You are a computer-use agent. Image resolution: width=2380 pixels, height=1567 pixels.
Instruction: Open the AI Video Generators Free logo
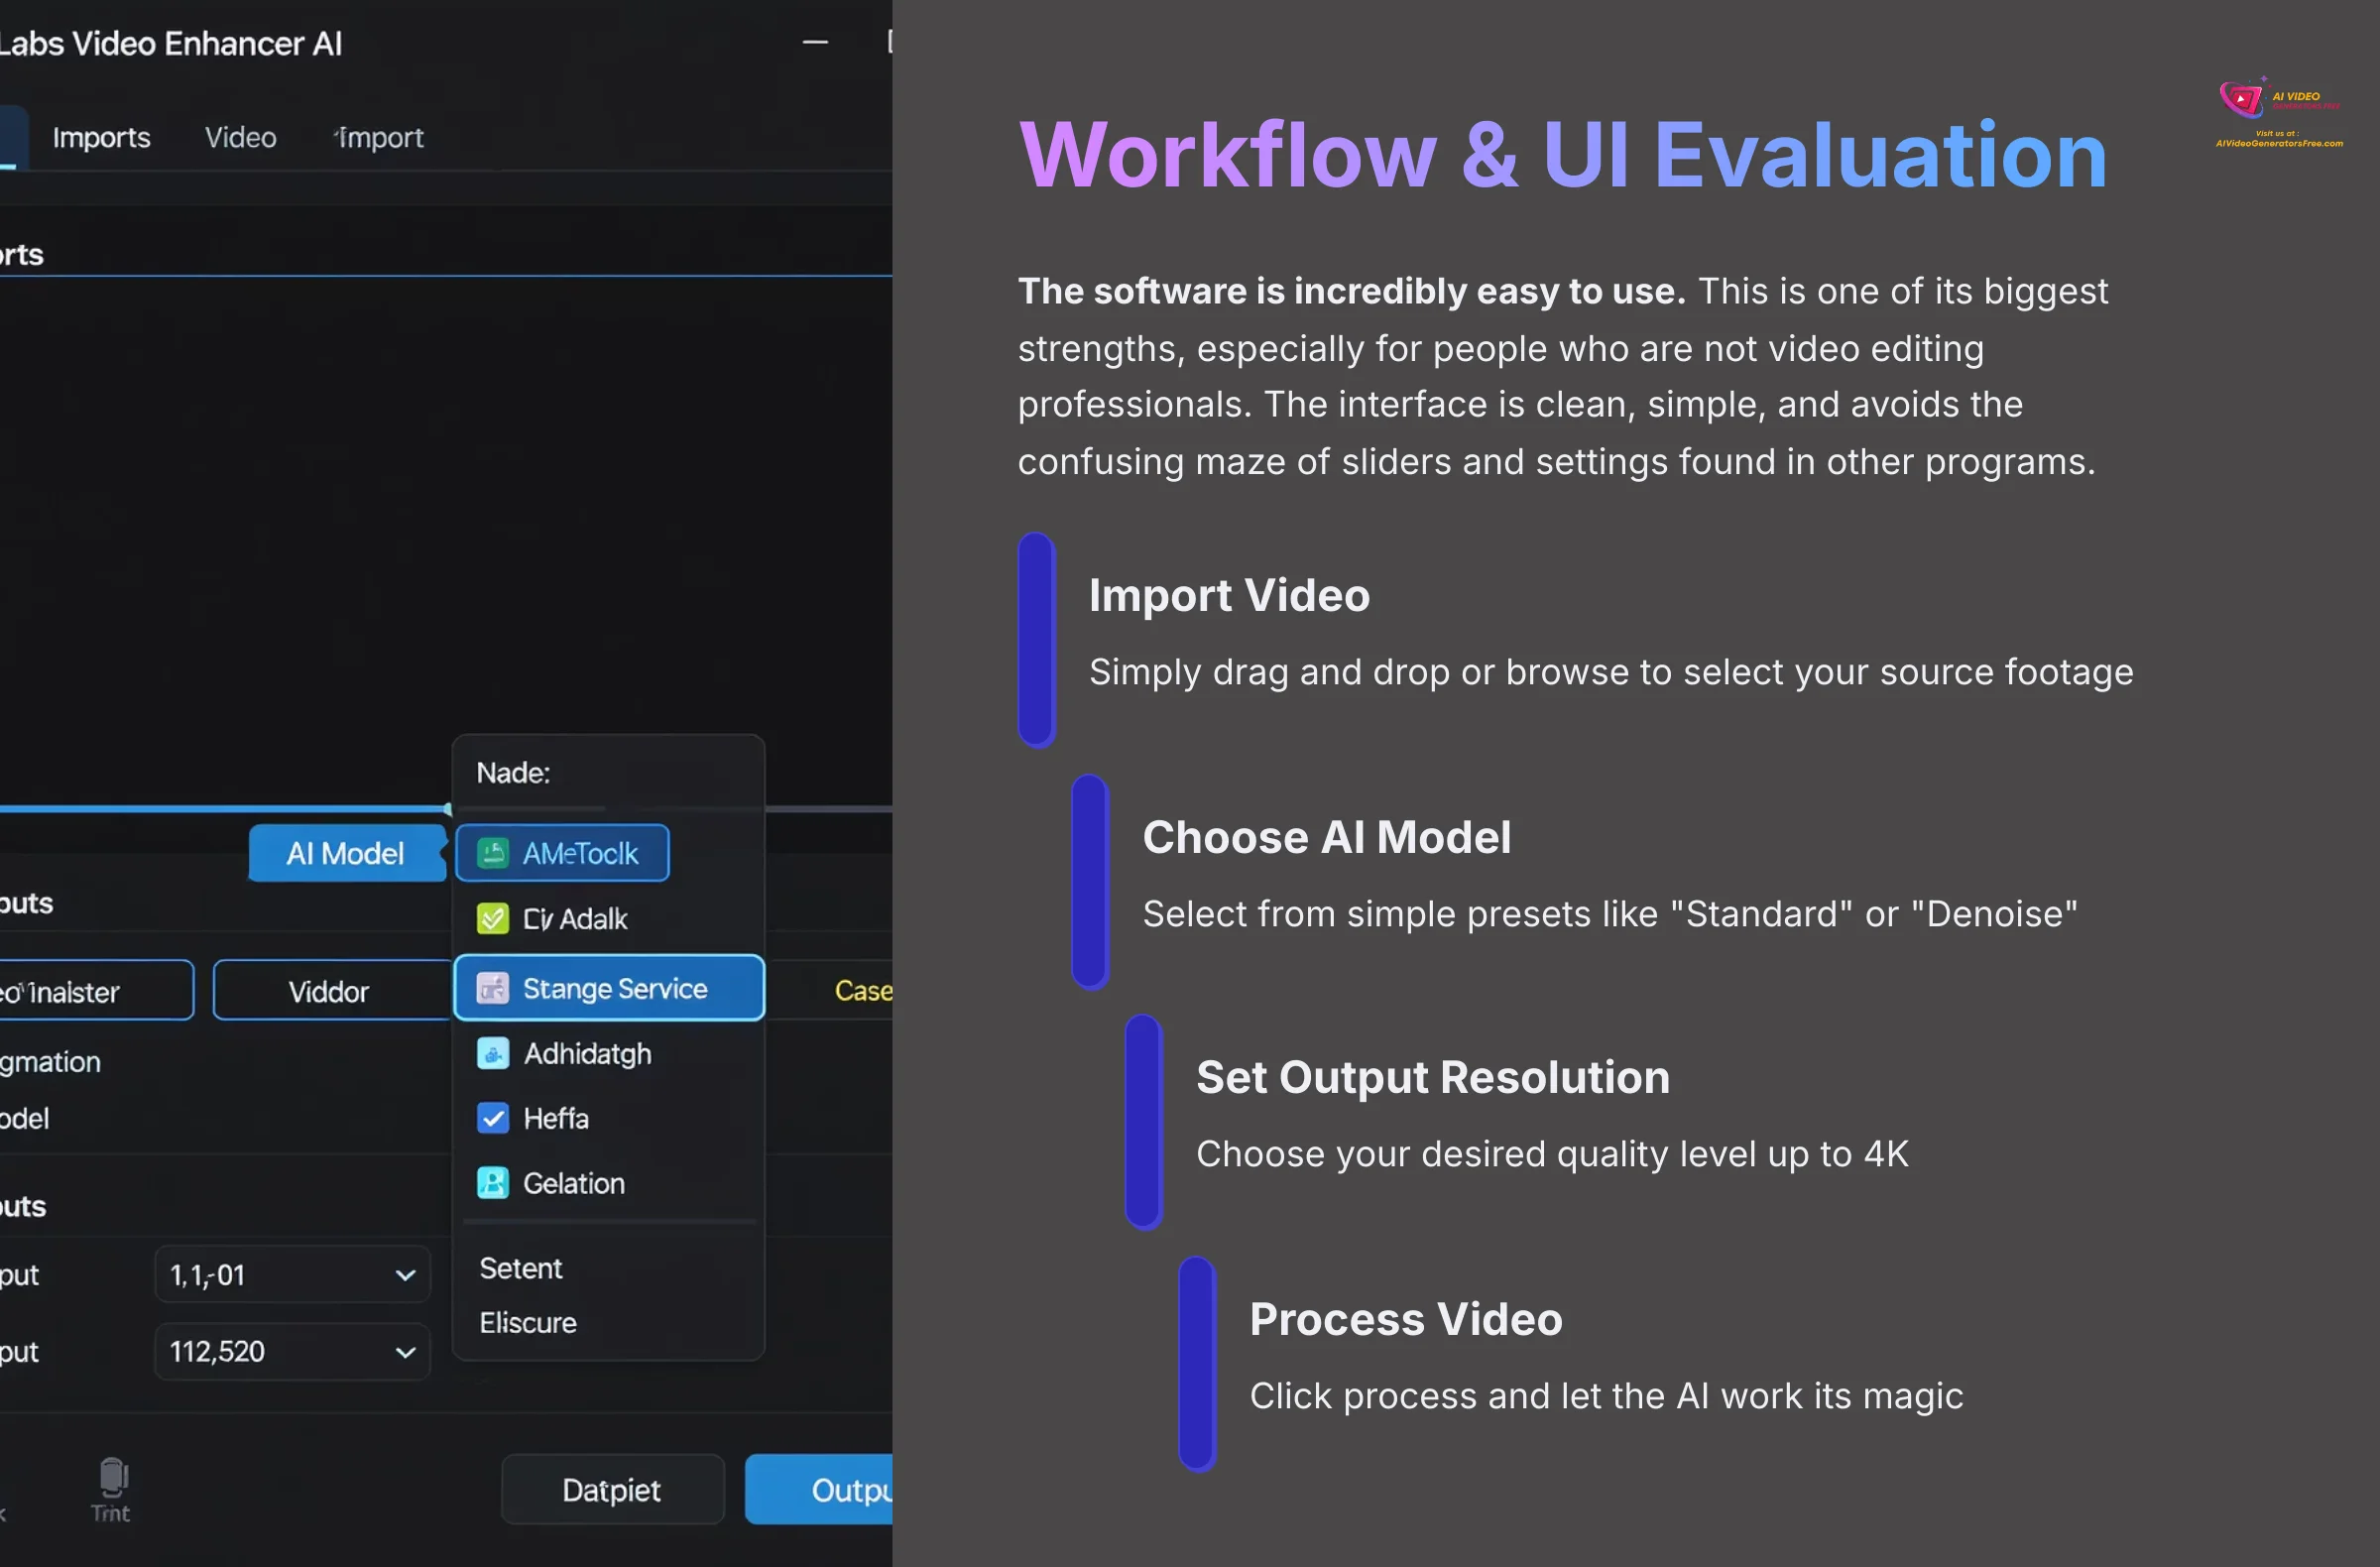[x=2280, y=110]
